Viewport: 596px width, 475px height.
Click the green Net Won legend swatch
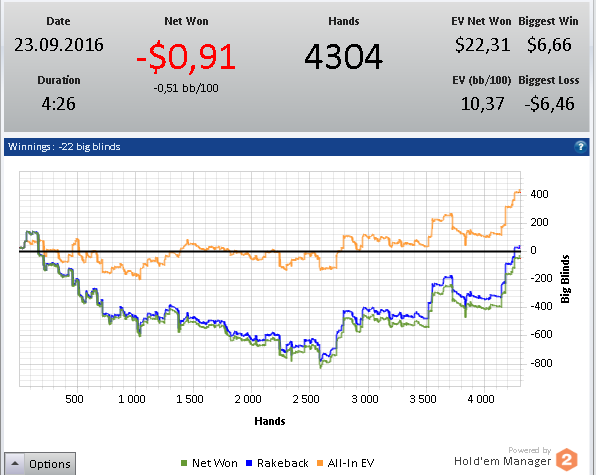[184, 463]
